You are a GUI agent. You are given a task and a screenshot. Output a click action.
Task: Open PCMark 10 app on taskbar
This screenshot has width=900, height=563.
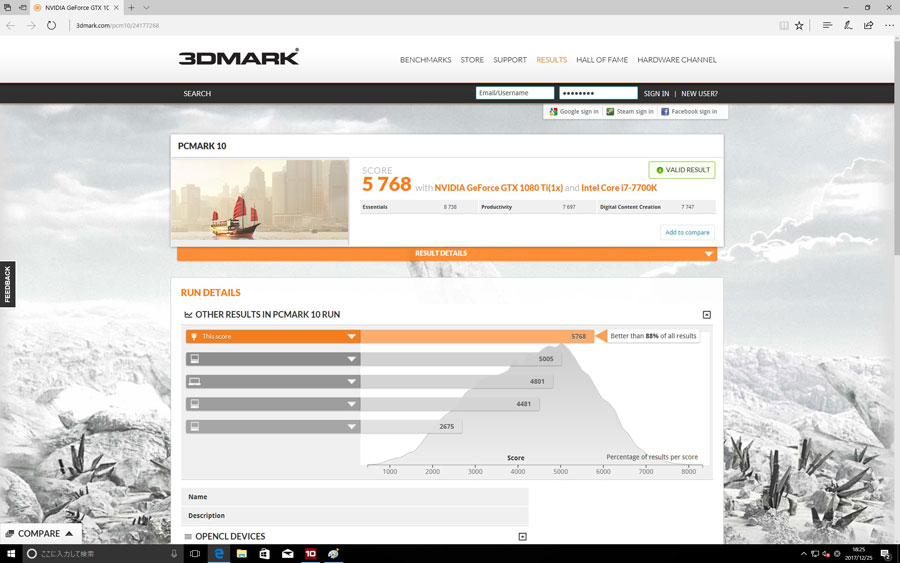pos(311,554)
